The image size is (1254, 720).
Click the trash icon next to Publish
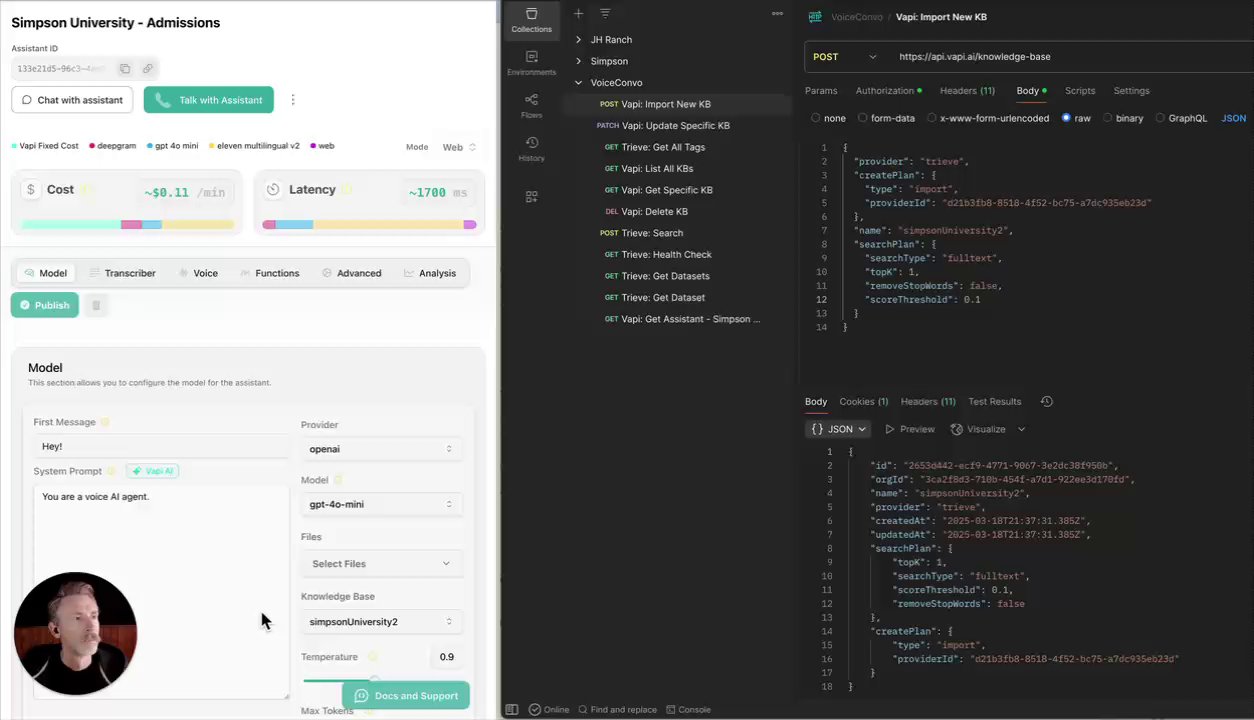click(96, 305)
